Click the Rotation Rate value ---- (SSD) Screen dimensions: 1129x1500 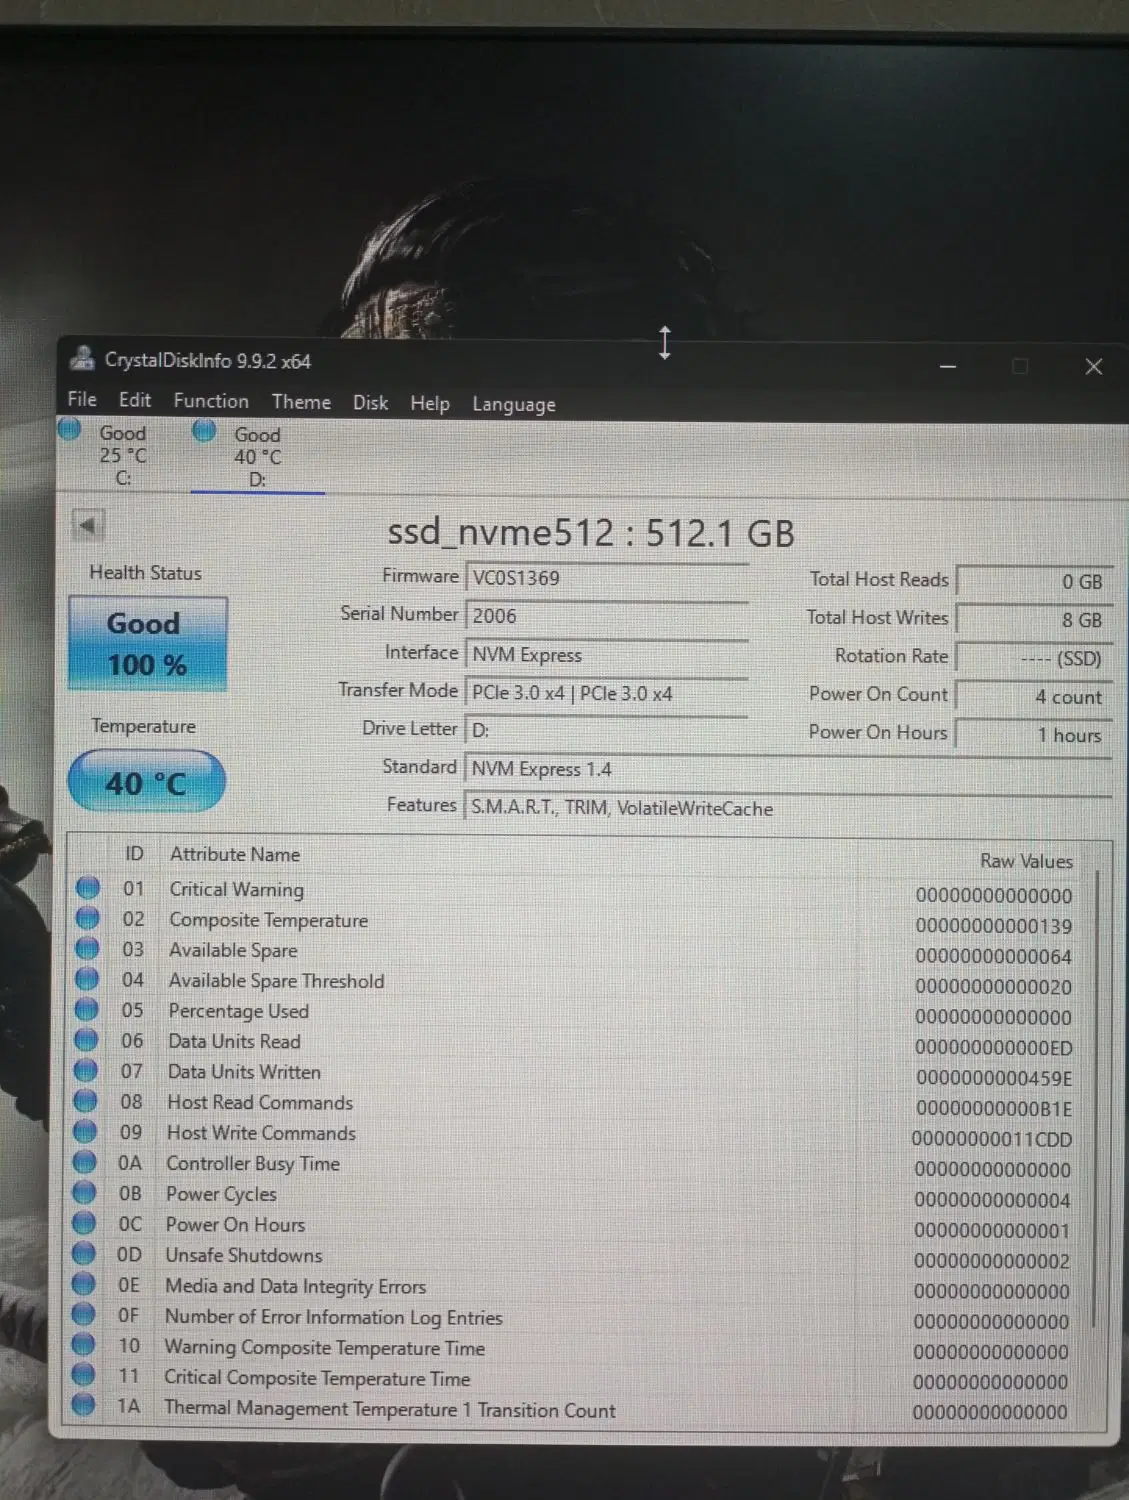tap(1034, 658)
